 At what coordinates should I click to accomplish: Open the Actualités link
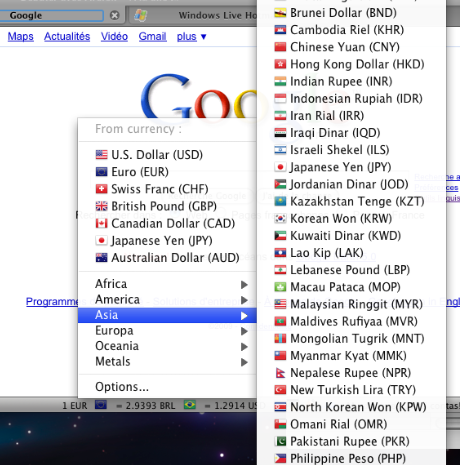(x=67, y=36)
